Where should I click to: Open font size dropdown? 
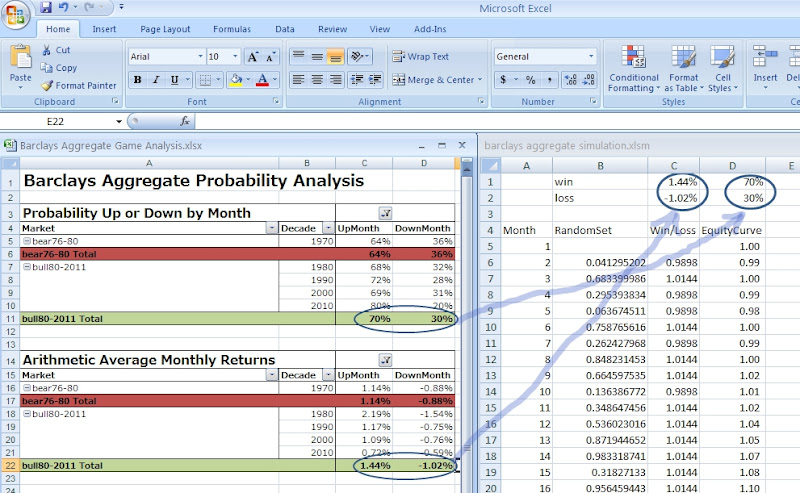pos(235,56)
